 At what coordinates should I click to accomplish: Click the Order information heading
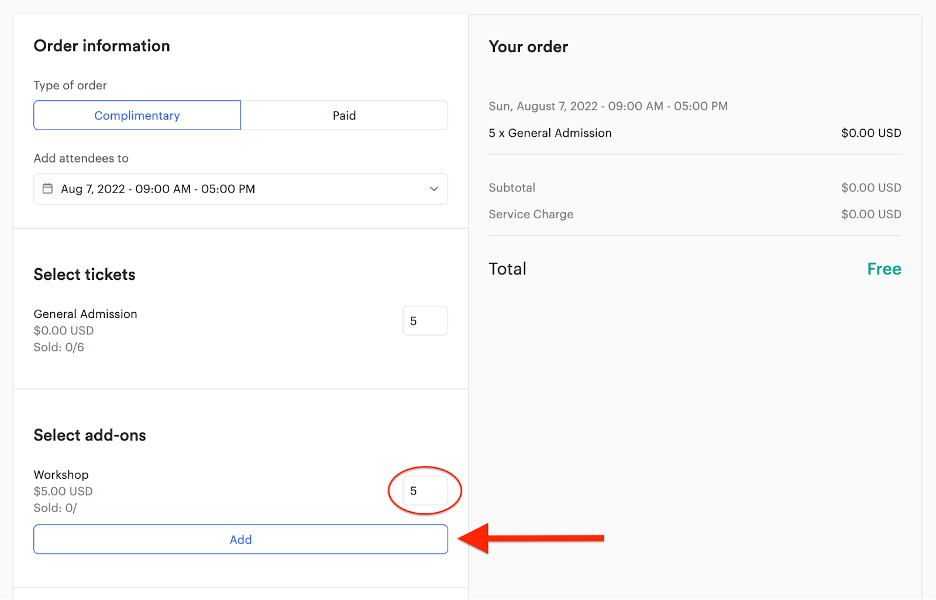pyautogui.click(x=101, y=46)
